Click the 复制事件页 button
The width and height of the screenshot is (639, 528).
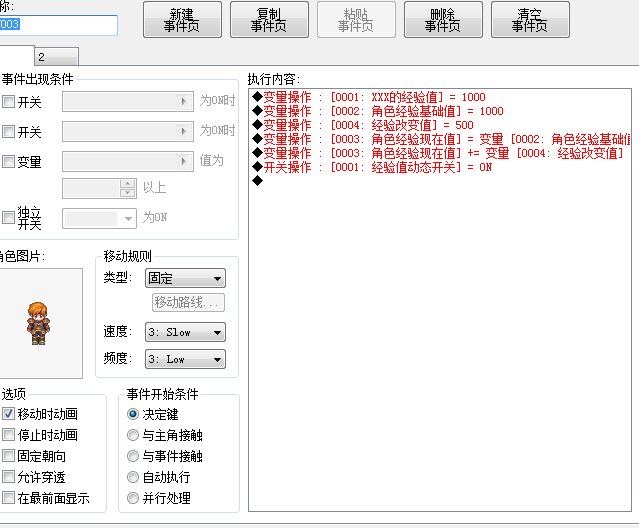pos(269,20)
